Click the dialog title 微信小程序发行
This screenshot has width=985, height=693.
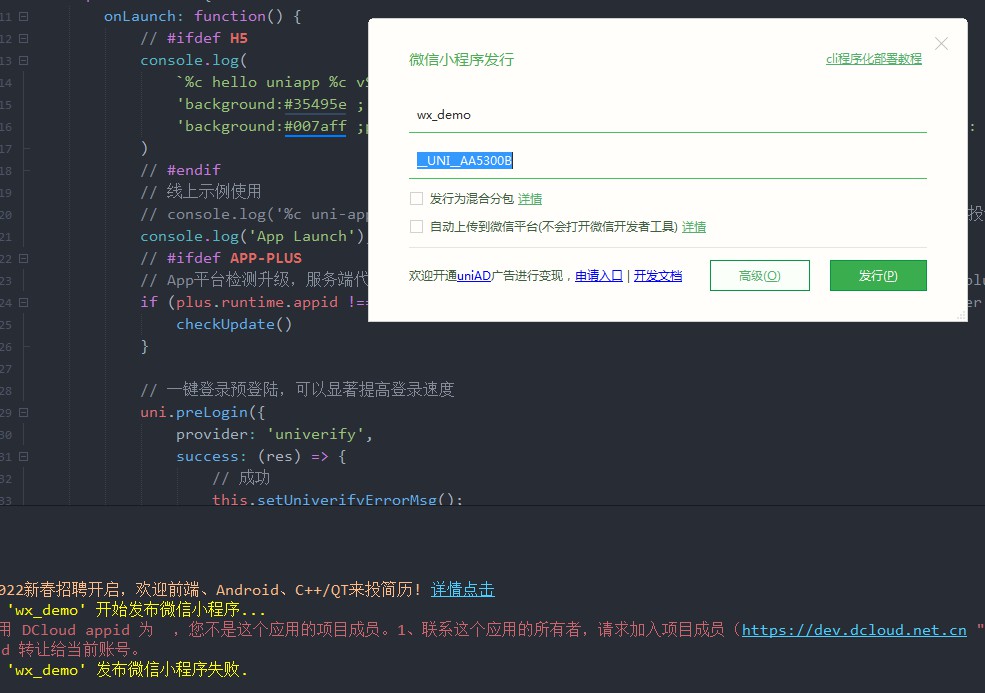461,60
